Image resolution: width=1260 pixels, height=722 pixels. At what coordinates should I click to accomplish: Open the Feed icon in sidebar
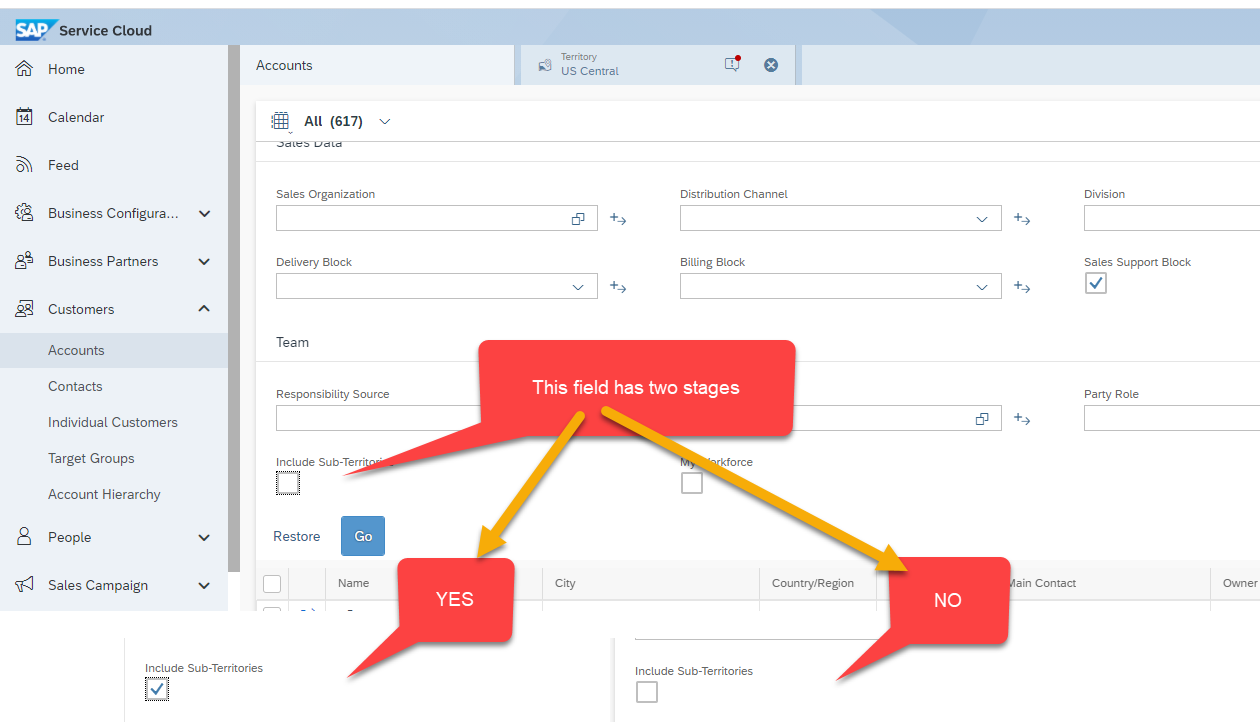coord(25,165)
